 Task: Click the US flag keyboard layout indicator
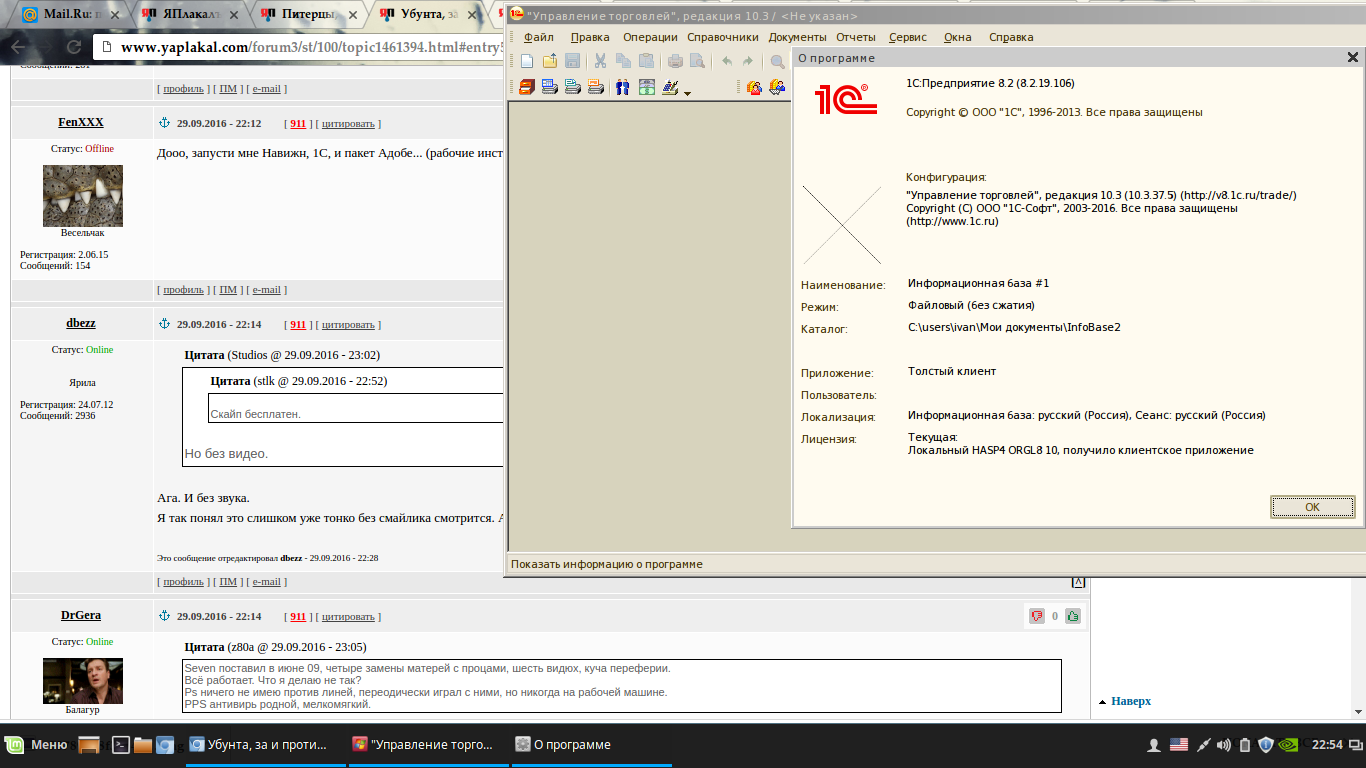point(1179,744)
